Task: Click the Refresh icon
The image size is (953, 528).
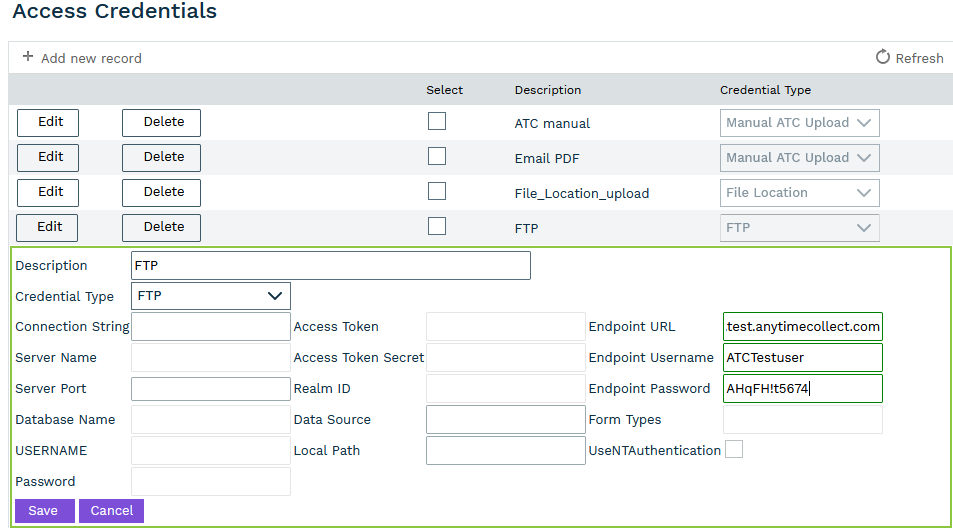Action: pyautogui.click(x=882, y=57)
